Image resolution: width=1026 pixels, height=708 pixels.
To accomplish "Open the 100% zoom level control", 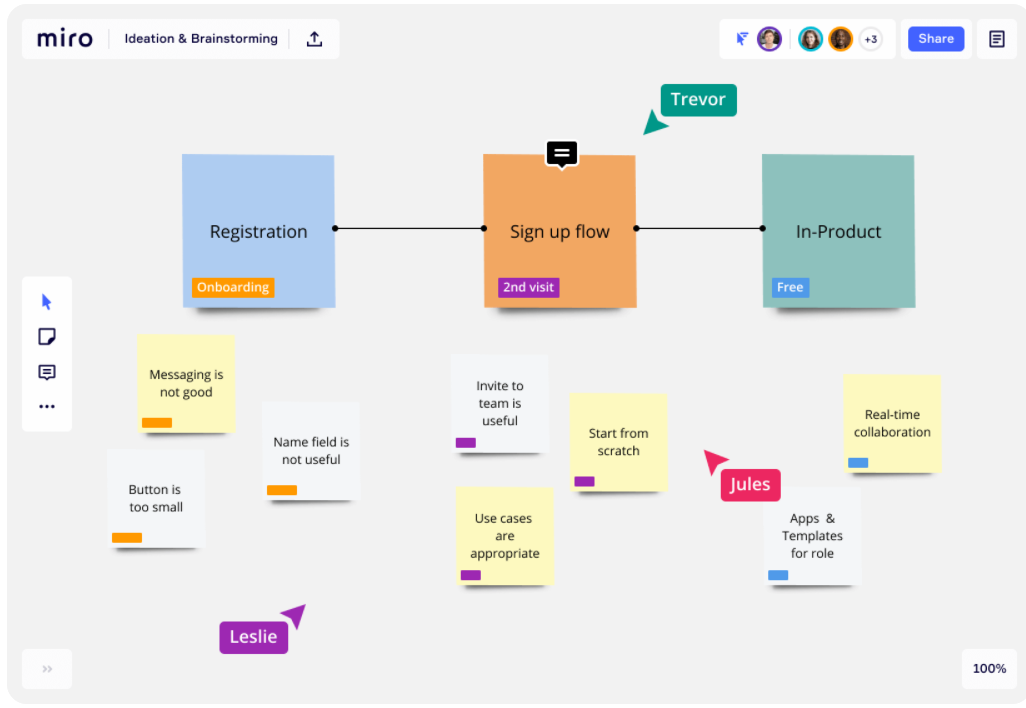I will [989, 669].
